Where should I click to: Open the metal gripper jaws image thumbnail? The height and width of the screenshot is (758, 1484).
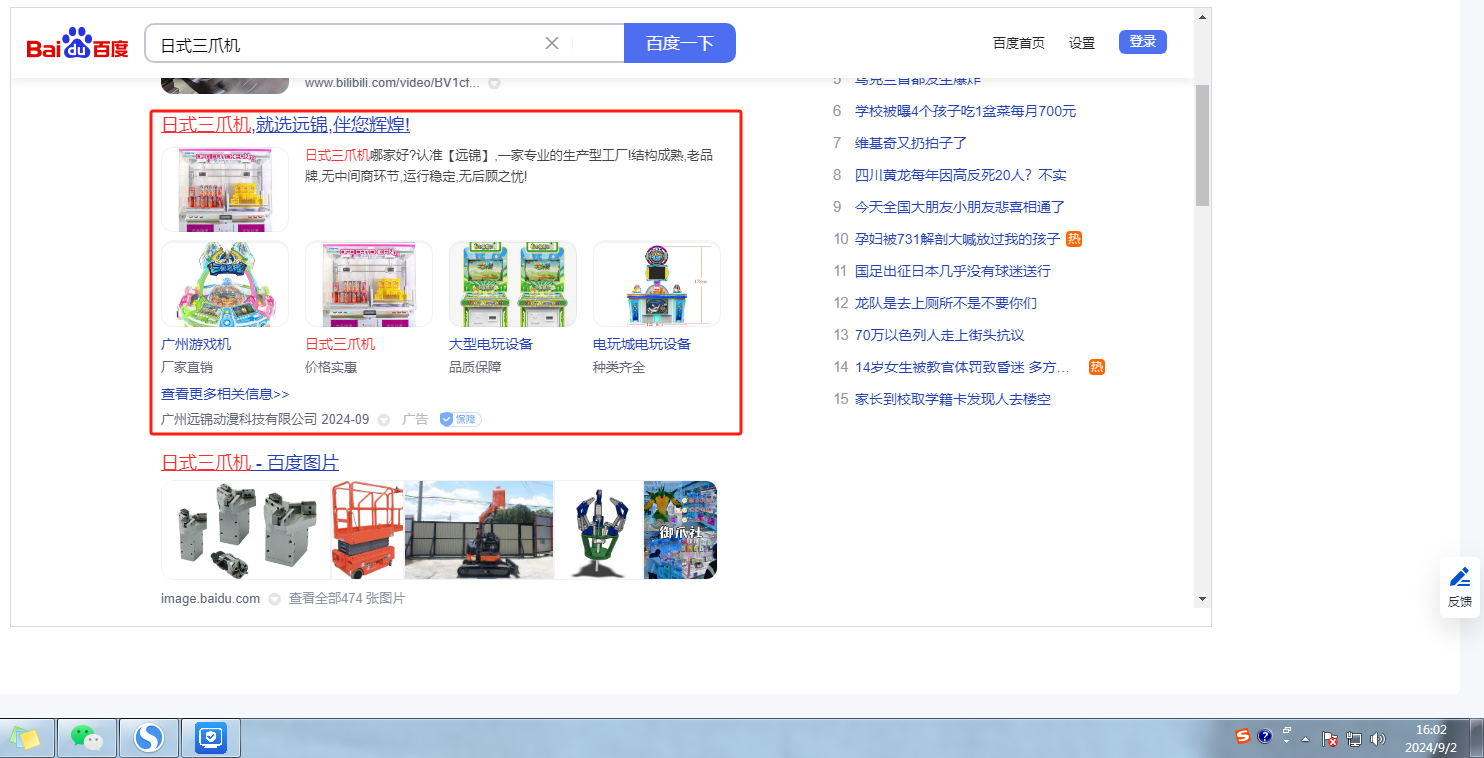pos(246,530)
